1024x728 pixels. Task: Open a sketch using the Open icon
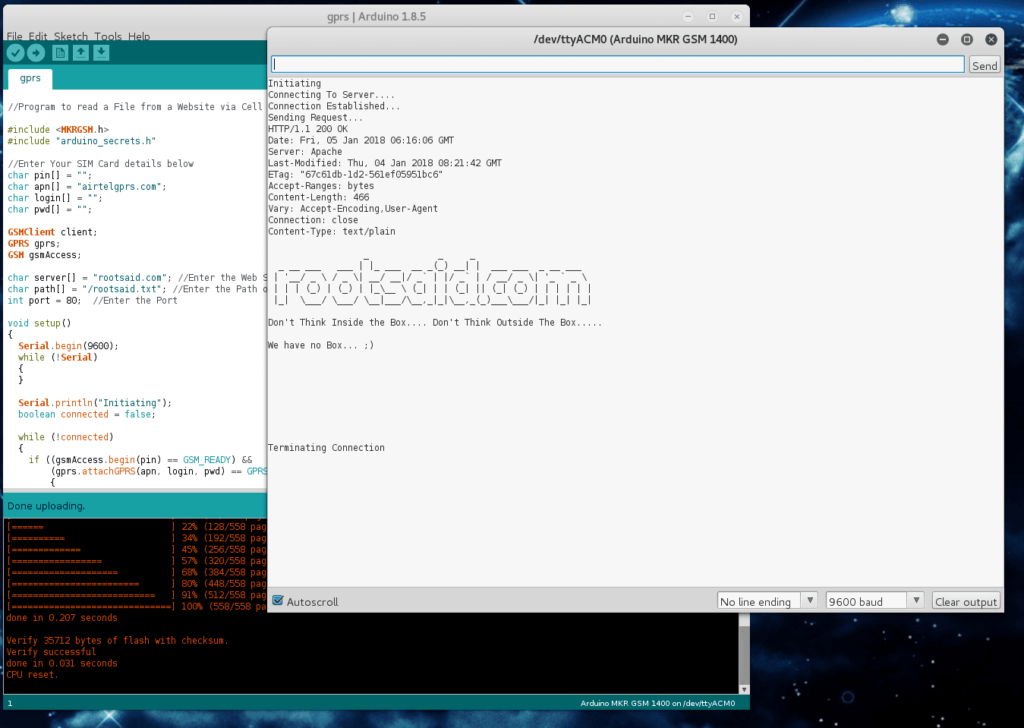(81, 53)
